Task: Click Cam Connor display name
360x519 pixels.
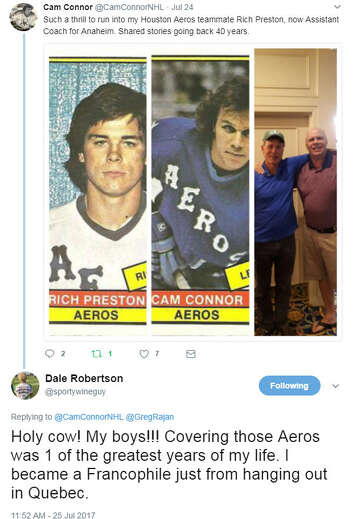Action: pyautogui.click(x=68, y=7)
